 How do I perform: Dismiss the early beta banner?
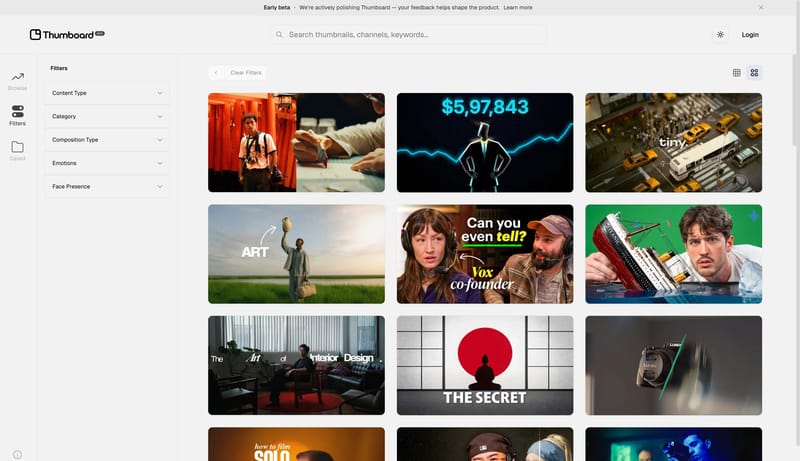pyautogui.click(x=761, y=8)
